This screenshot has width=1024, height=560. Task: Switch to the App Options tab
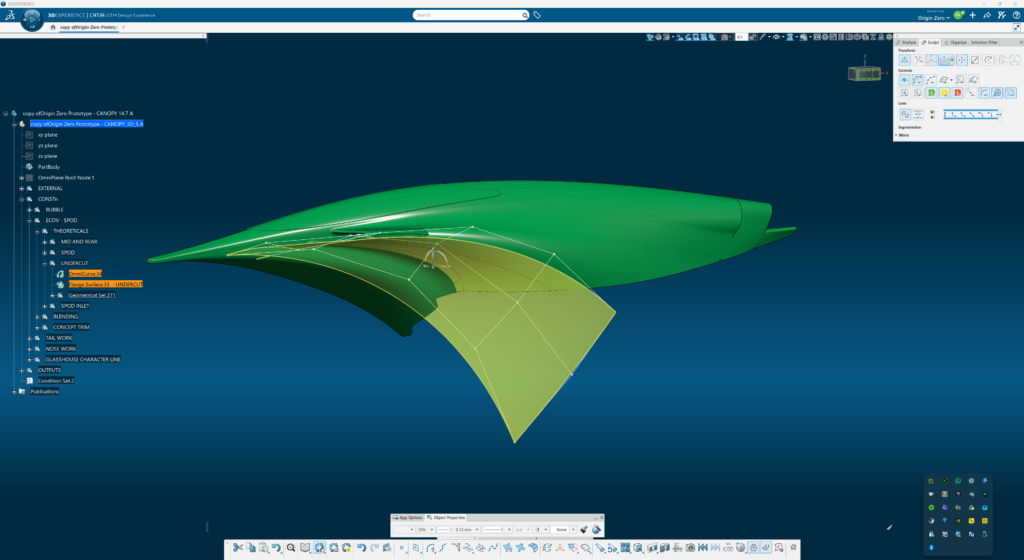coord(408,518)
